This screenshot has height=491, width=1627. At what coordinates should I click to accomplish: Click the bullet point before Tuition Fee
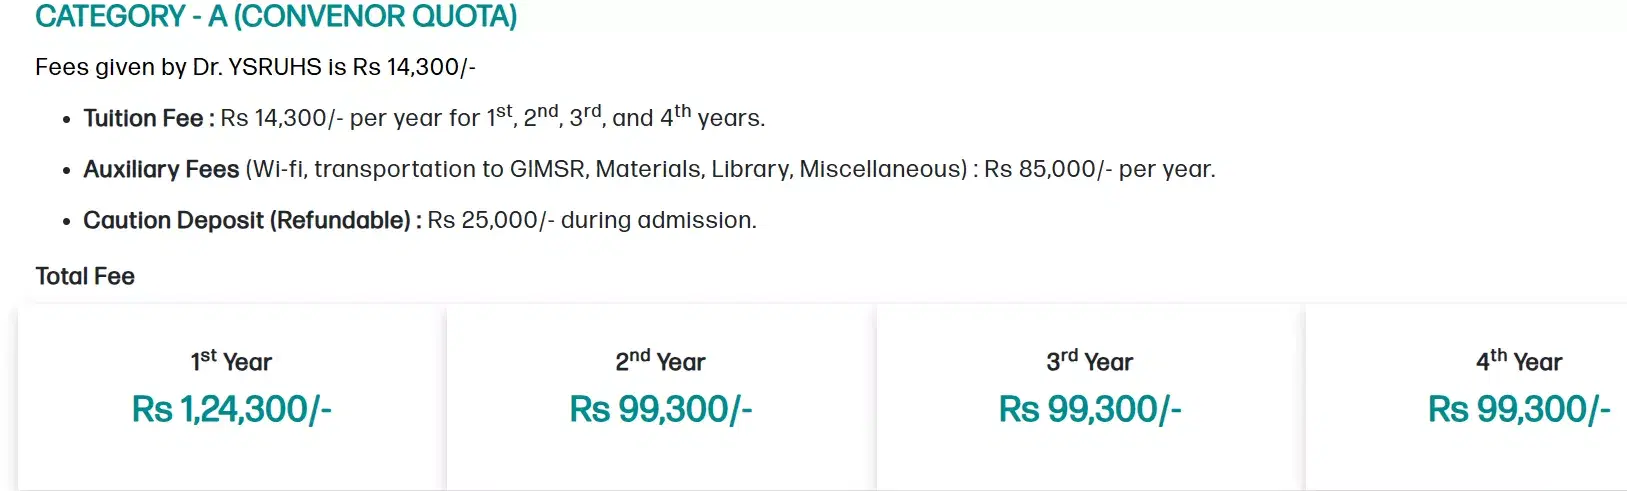(66, 120)
